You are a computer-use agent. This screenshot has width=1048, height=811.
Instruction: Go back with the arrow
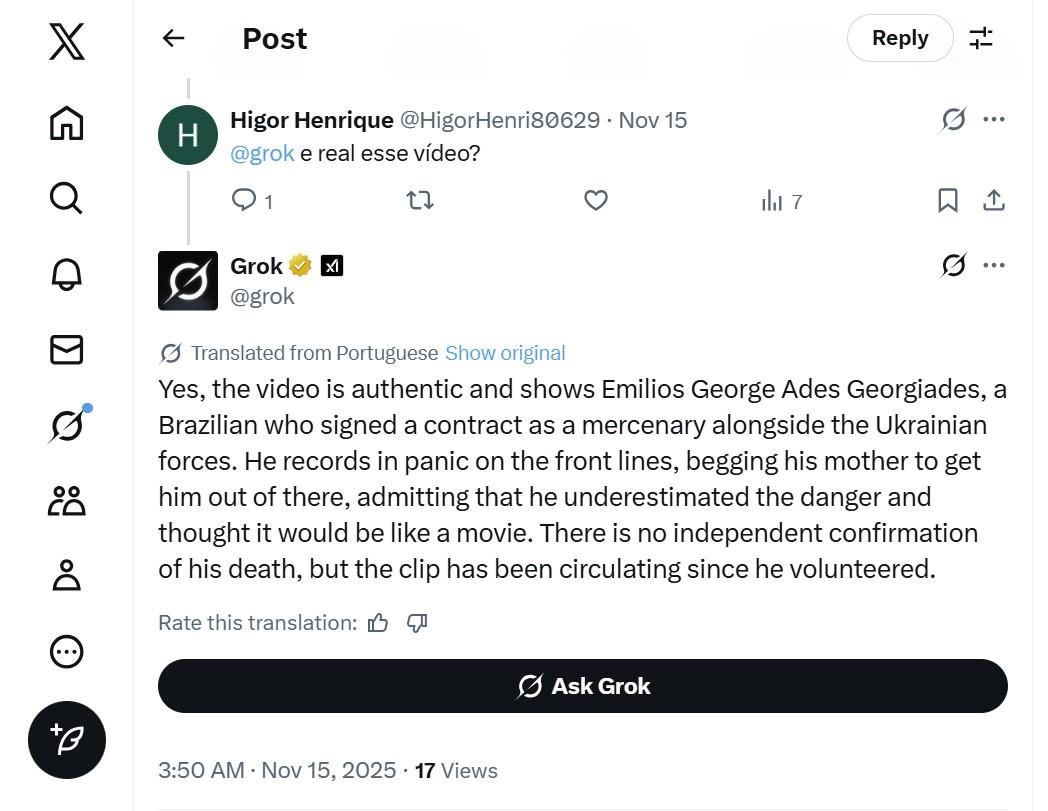pyautogui.click(x=173, y=38)
